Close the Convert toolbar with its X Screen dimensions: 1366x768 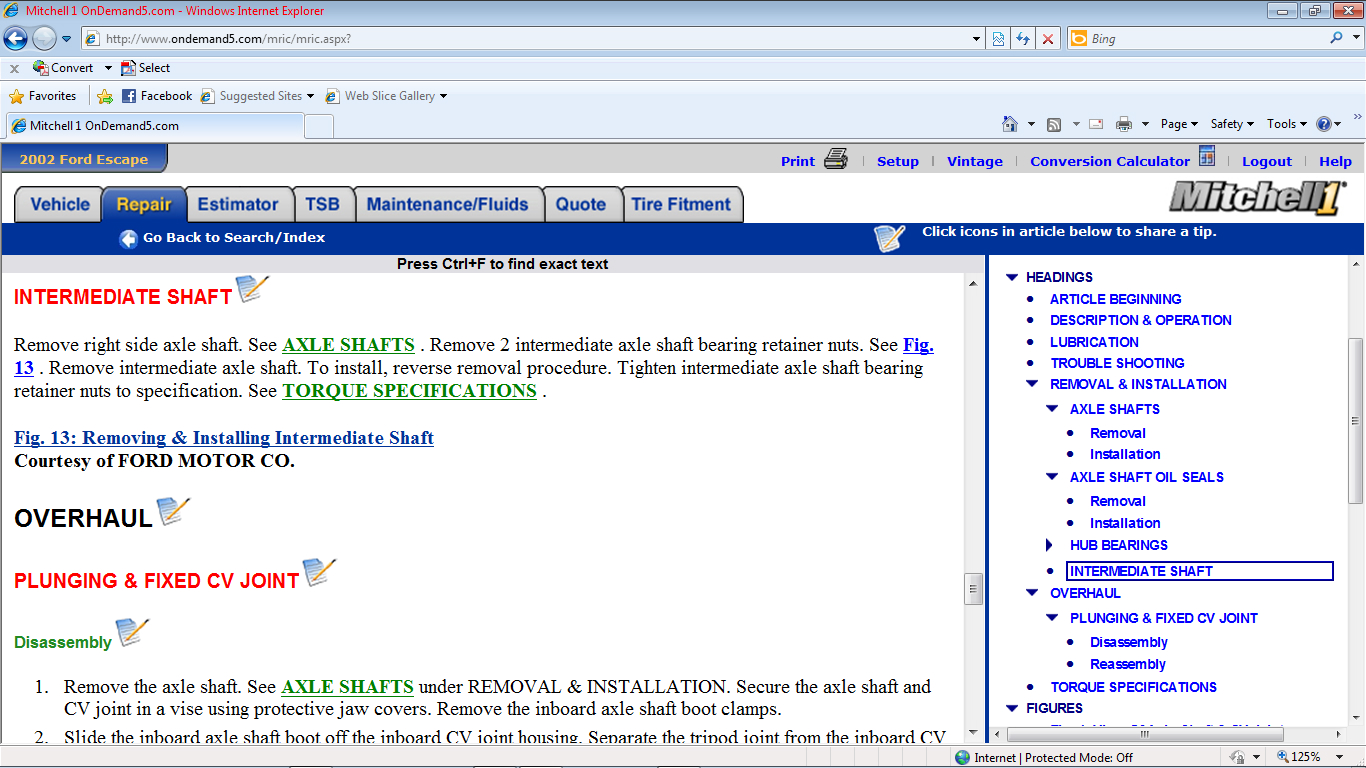pyautogui.click(x=14, y=69)
